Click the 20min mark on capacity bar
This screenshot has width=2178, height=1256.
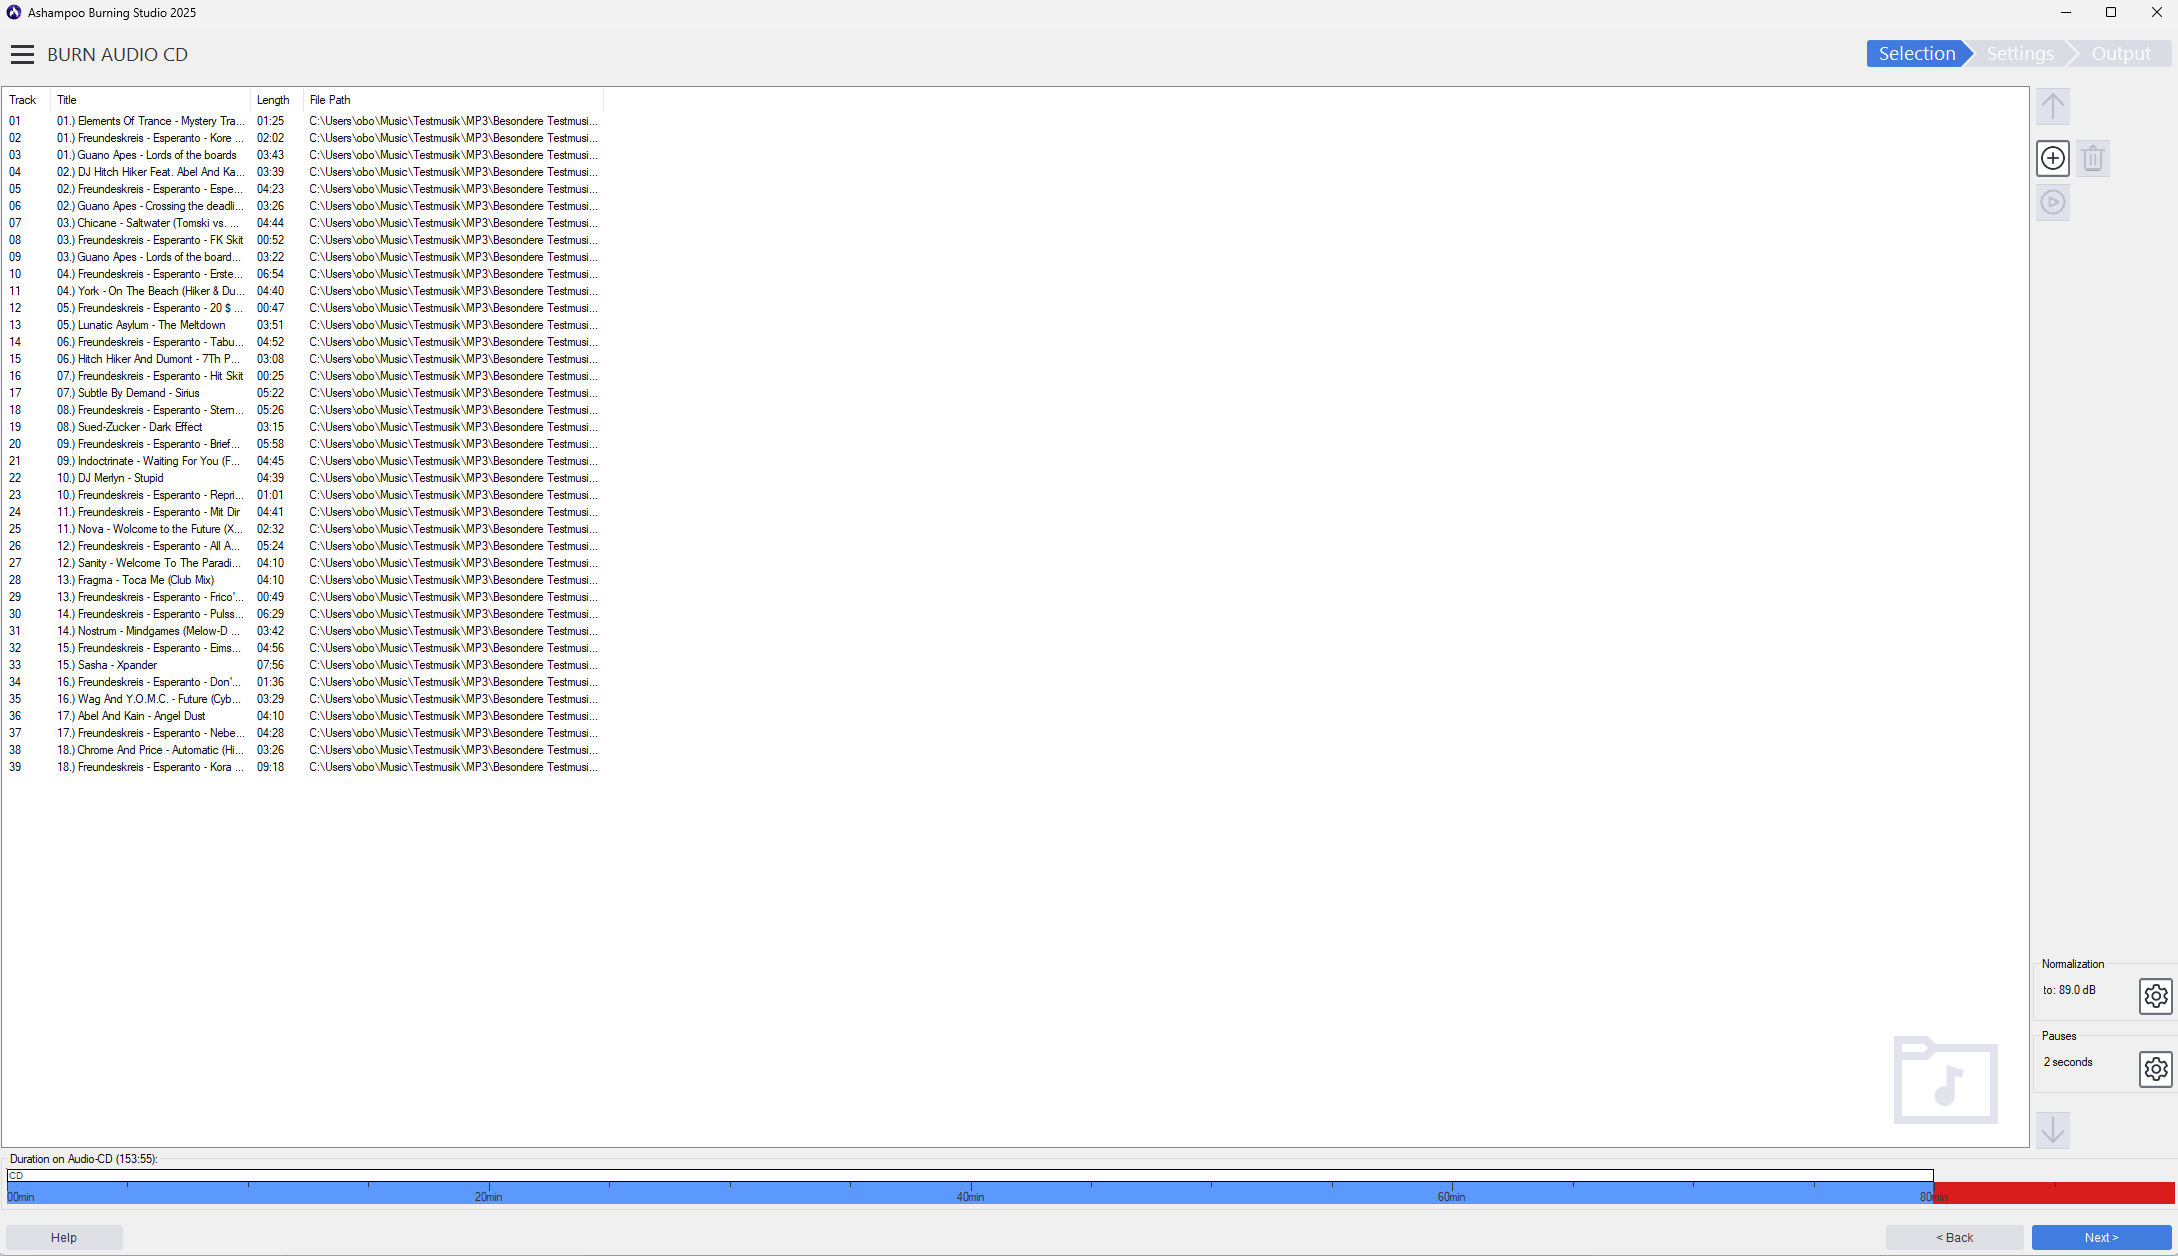[488, 1197]
